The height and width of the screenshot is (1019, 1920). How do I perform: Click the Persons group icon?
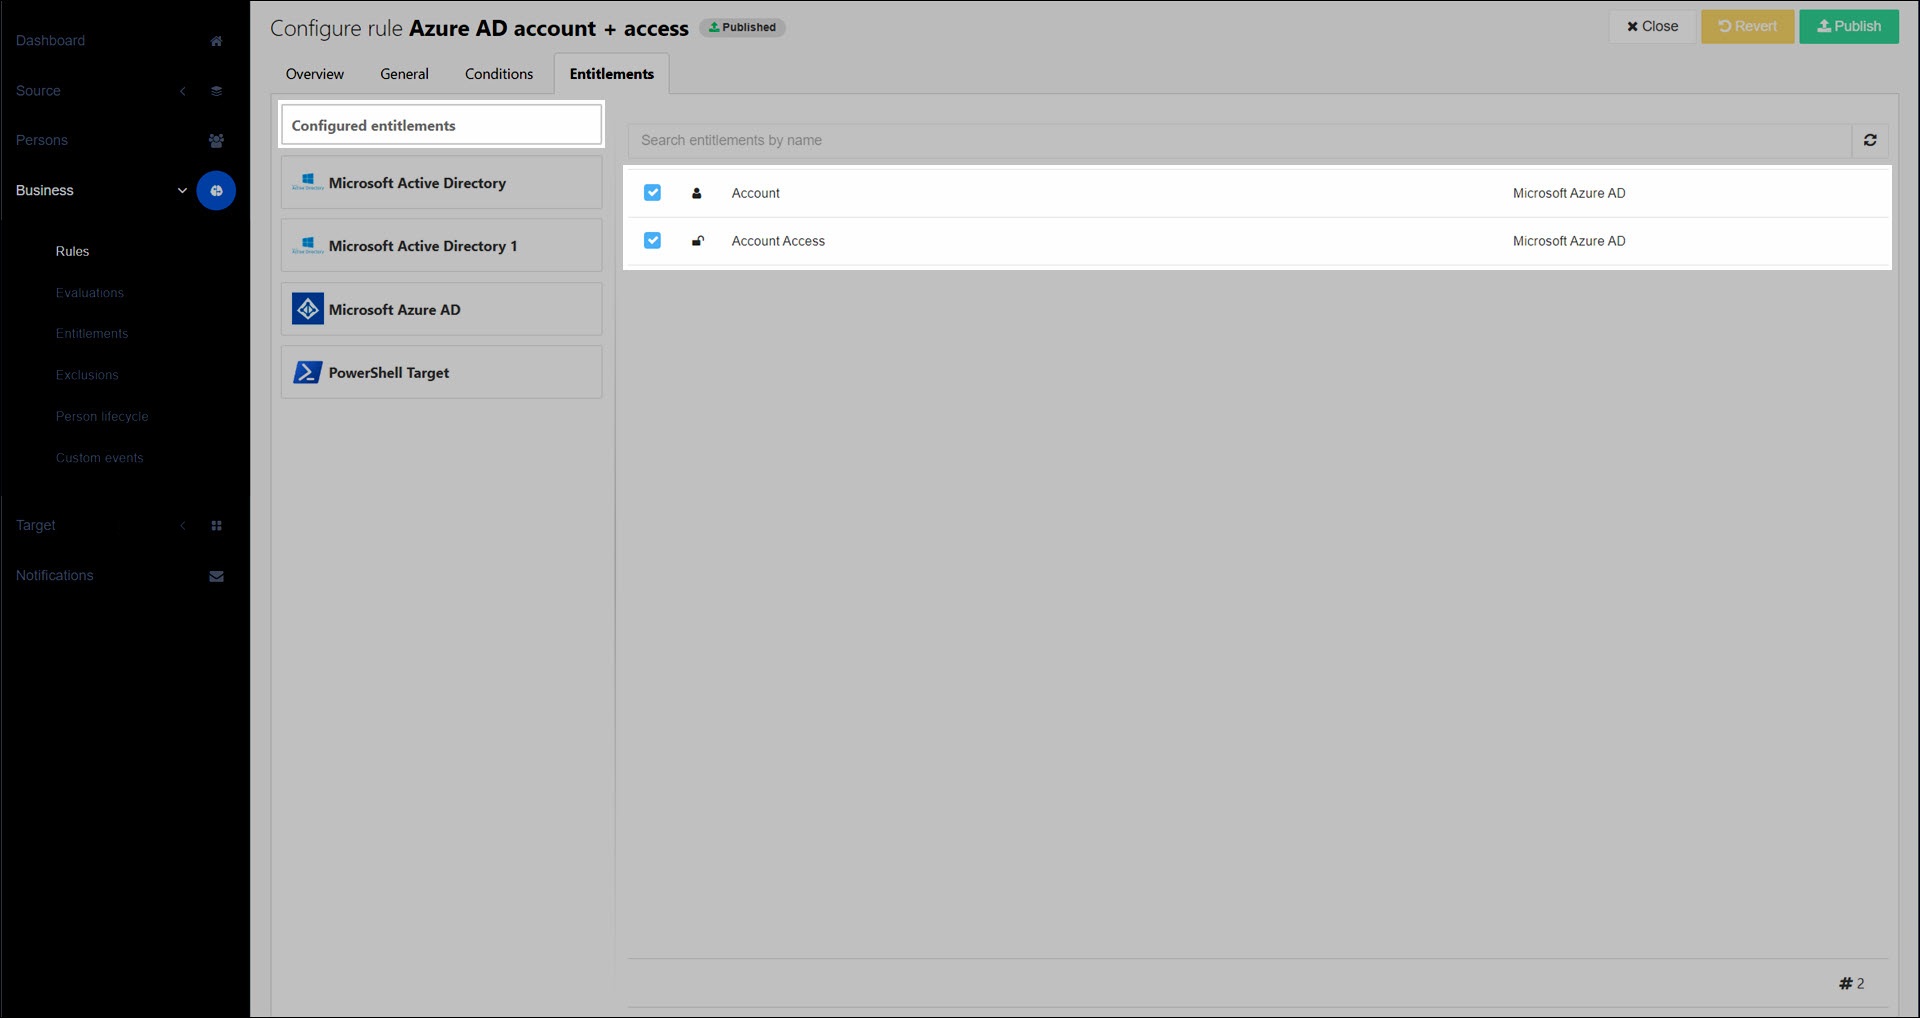(x=216, y=141)
